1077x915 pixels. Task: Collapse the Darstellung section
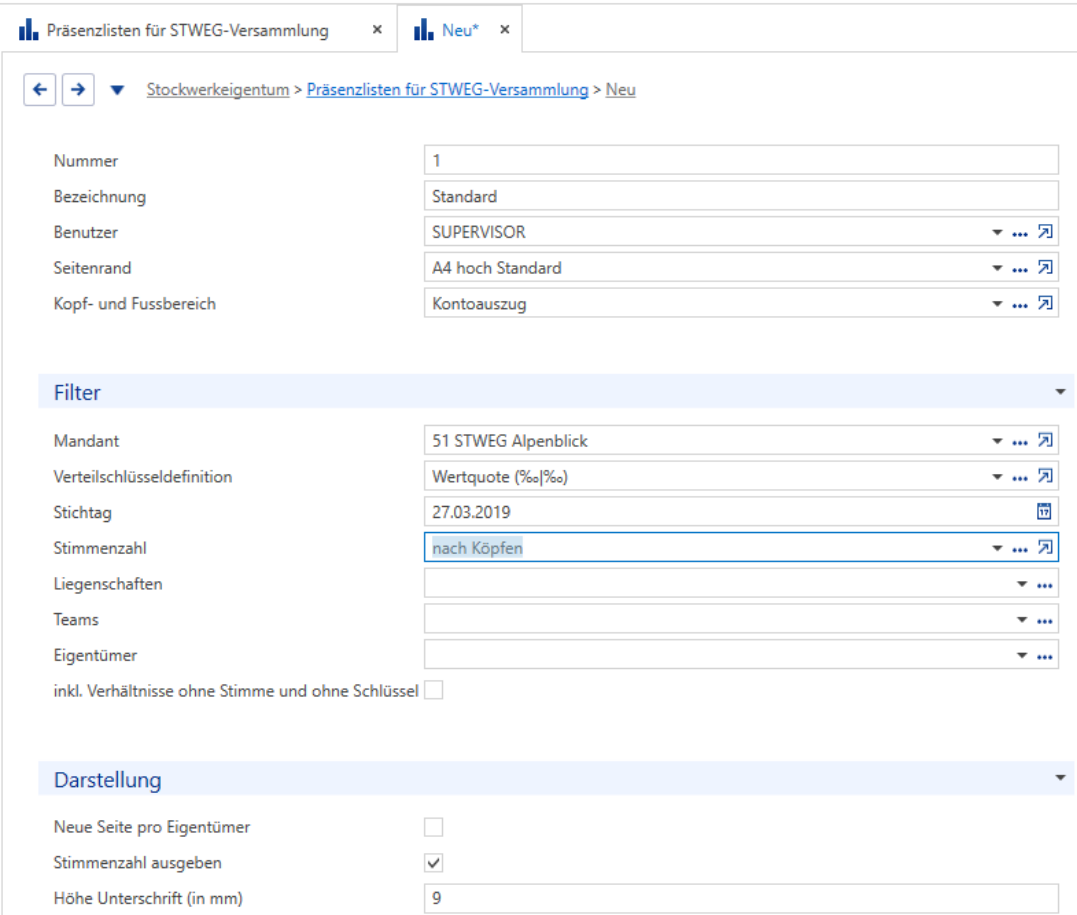(1061, 778)
